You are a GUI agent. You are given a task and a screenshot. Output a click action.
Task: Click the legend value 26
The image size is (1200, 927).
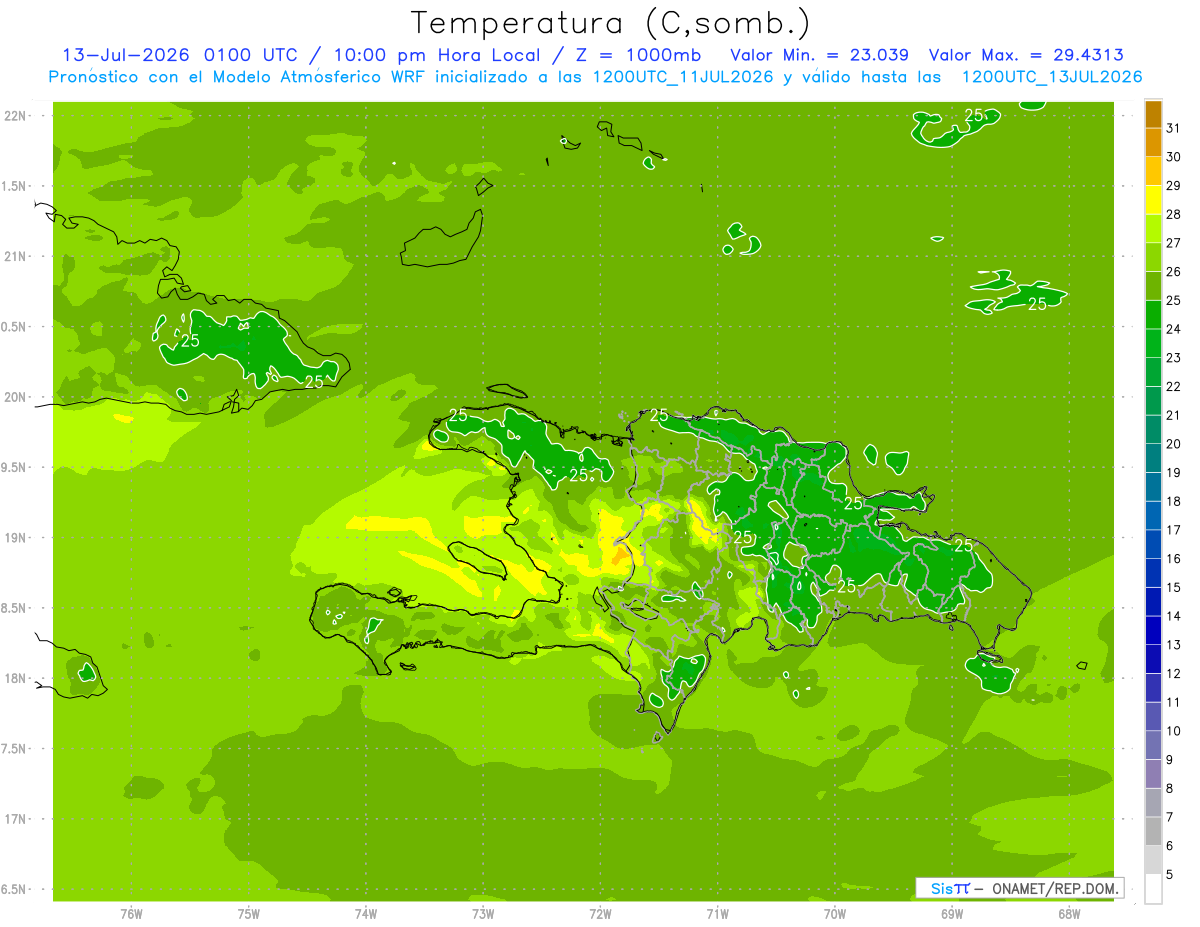click(1174, 272)
